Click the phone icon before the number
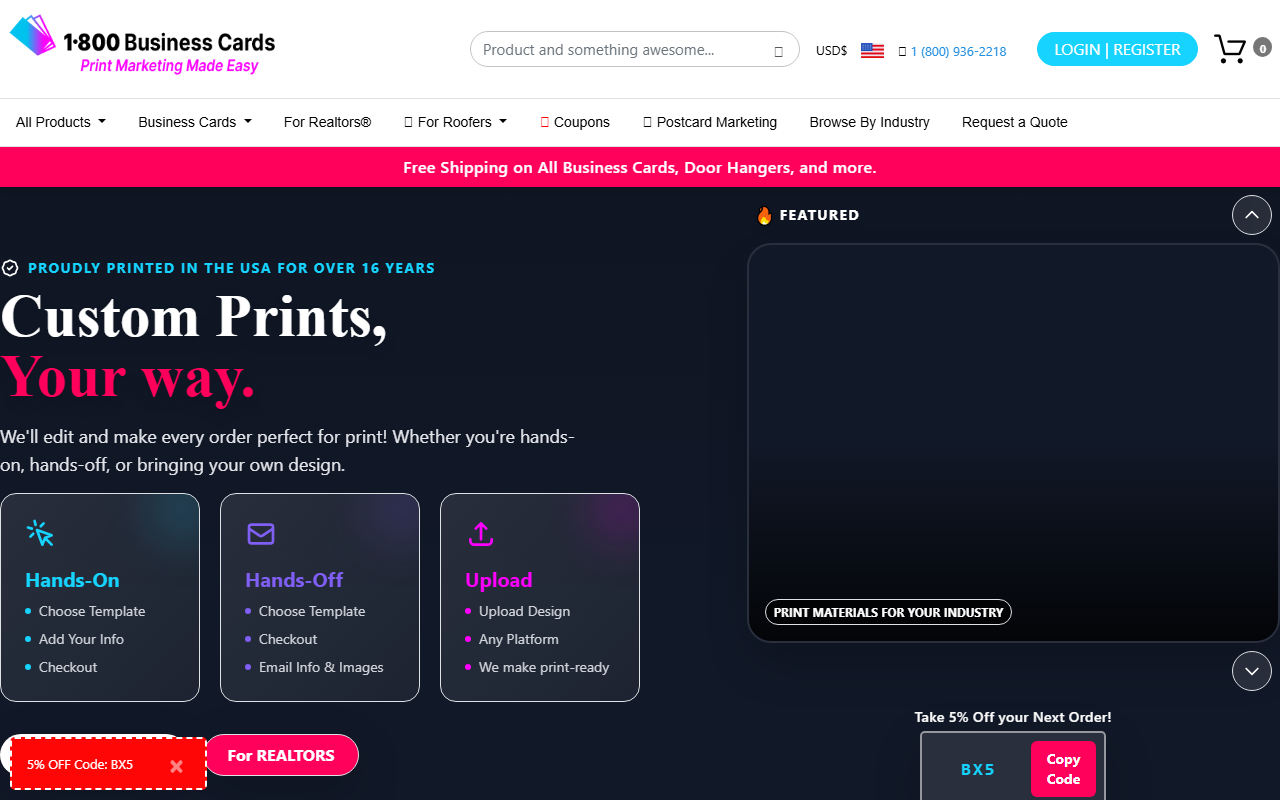 [902, 51]
